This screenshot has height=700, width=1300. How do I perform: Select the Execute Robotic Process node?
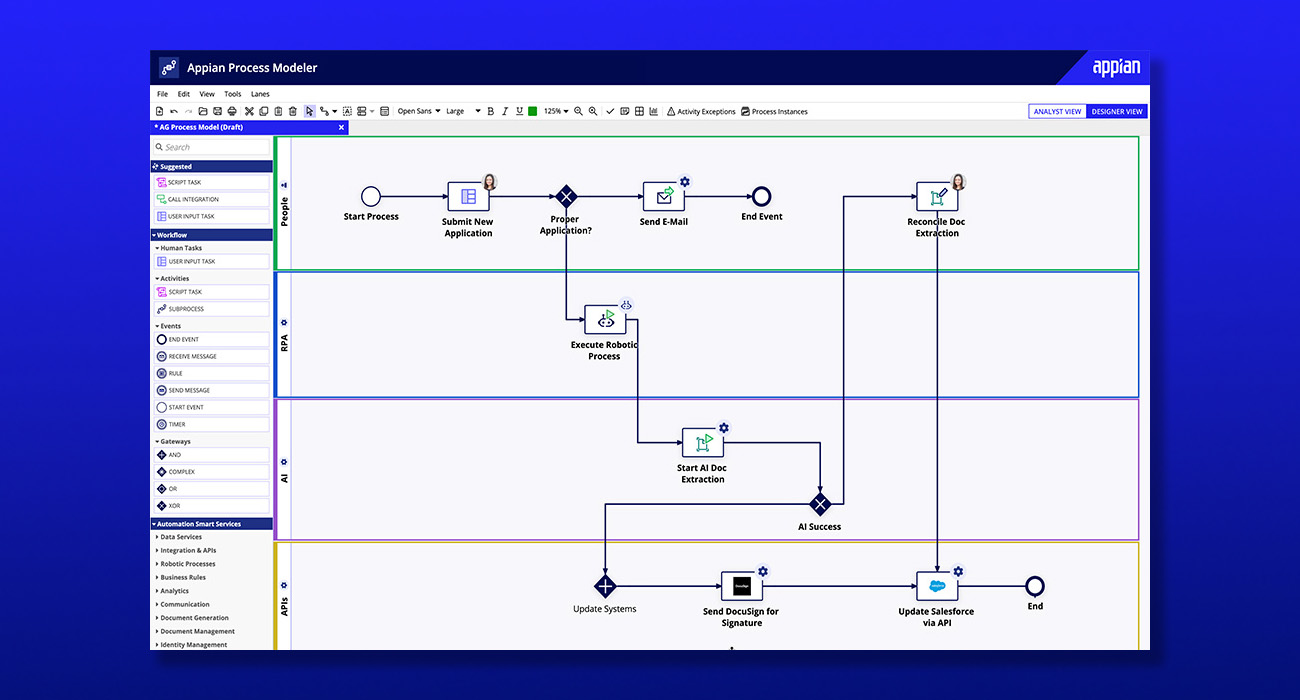605,320
